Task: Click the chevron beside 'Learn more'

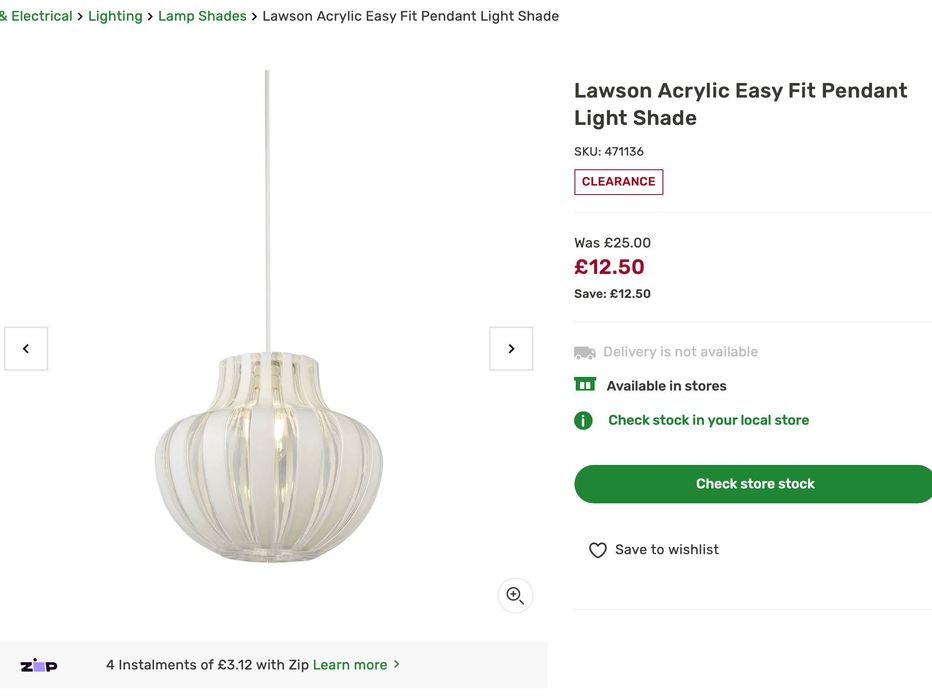Action: coord(397,664)
